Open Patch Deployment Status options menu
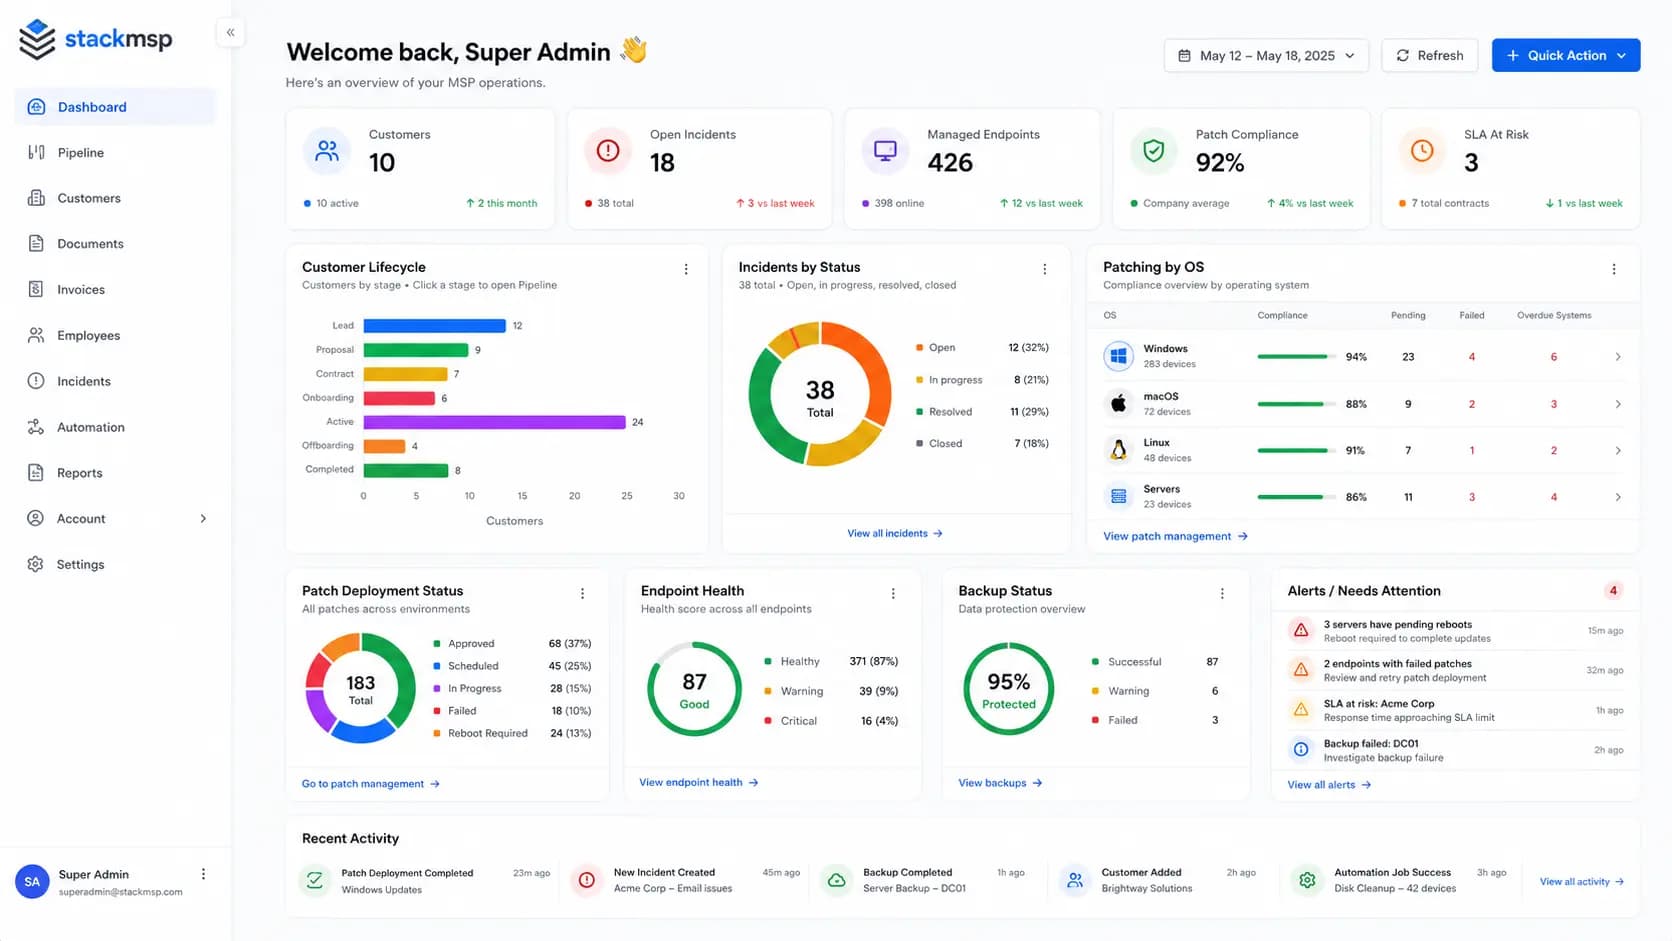Viewport: 1672px width, 941px height. [583, 594]
